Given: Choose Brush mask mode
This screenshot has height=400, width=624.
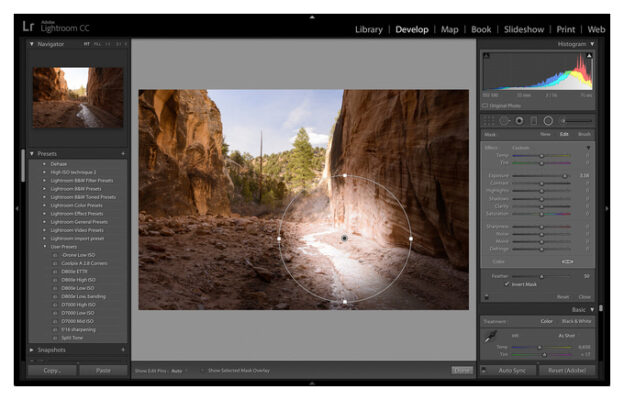Looking at the screenshot, I should click(x=584, y=134).
